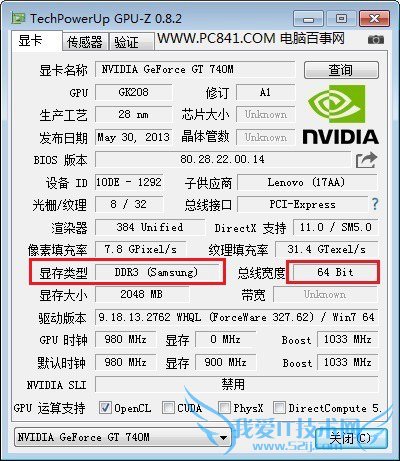Click the camera screenshot icon

click(376, 40)
